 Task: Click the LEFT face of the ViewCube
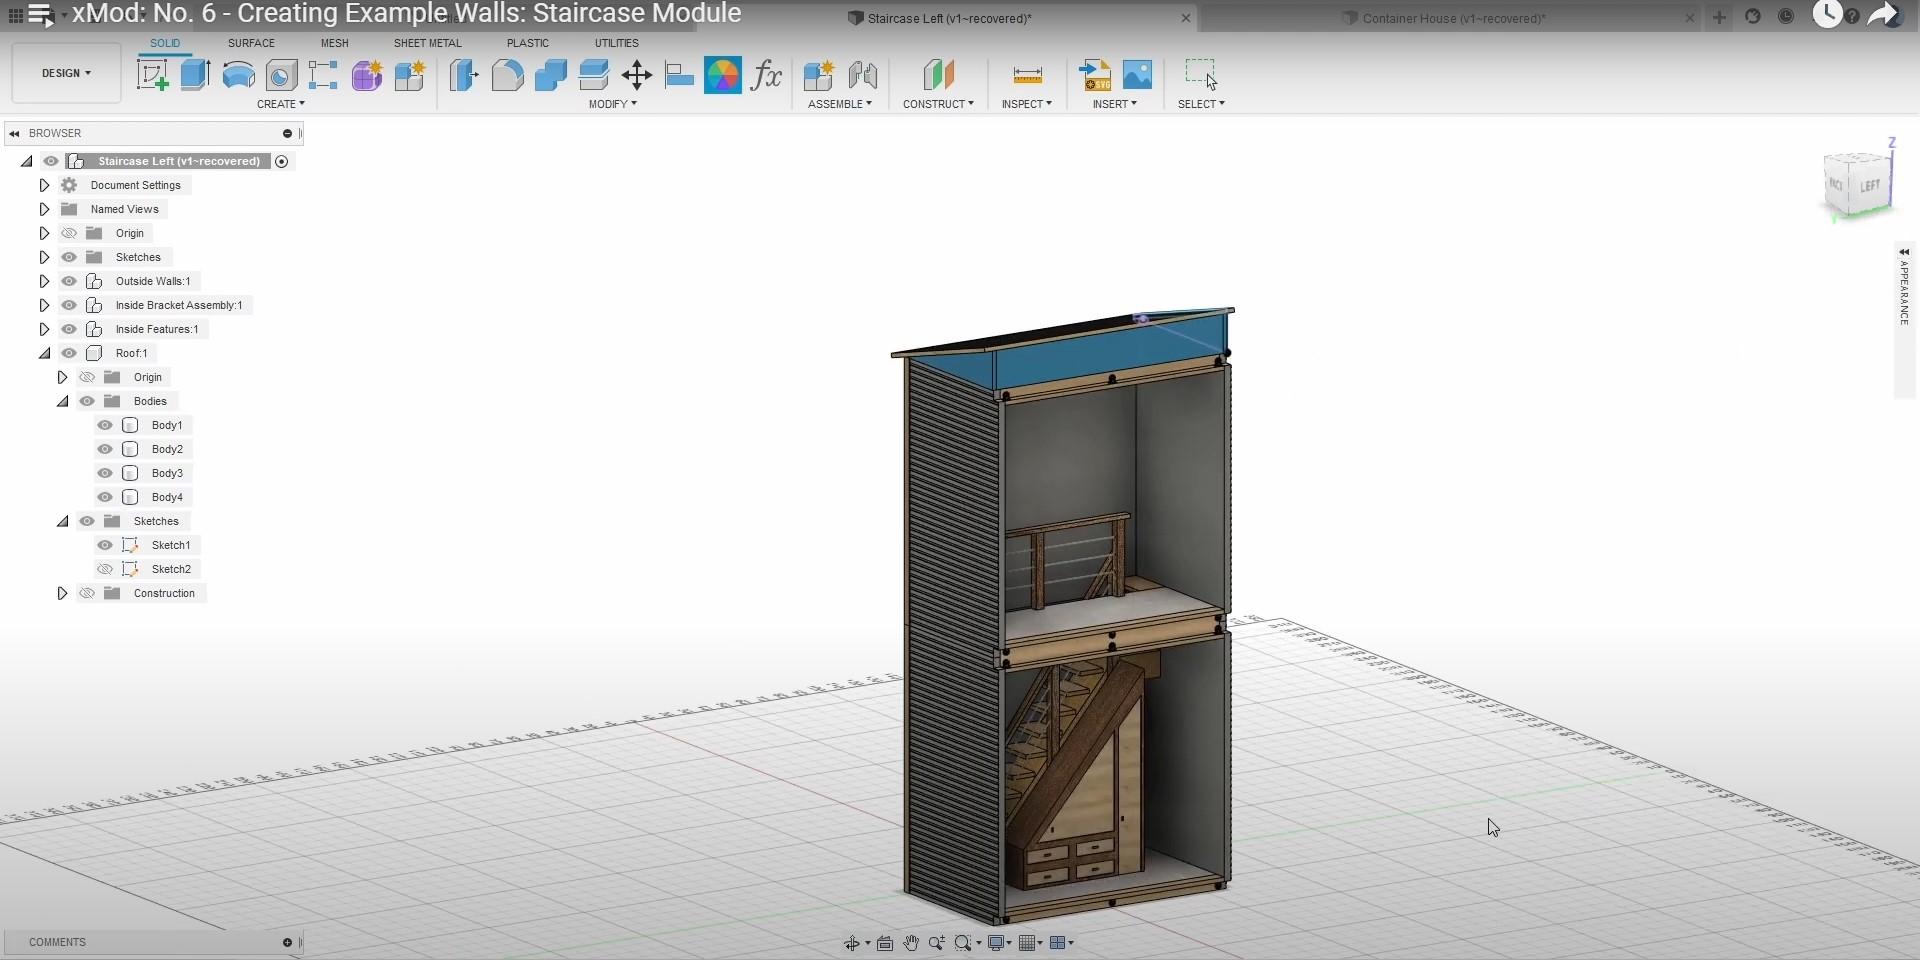pyautogui.click(x=1870, y=186)
